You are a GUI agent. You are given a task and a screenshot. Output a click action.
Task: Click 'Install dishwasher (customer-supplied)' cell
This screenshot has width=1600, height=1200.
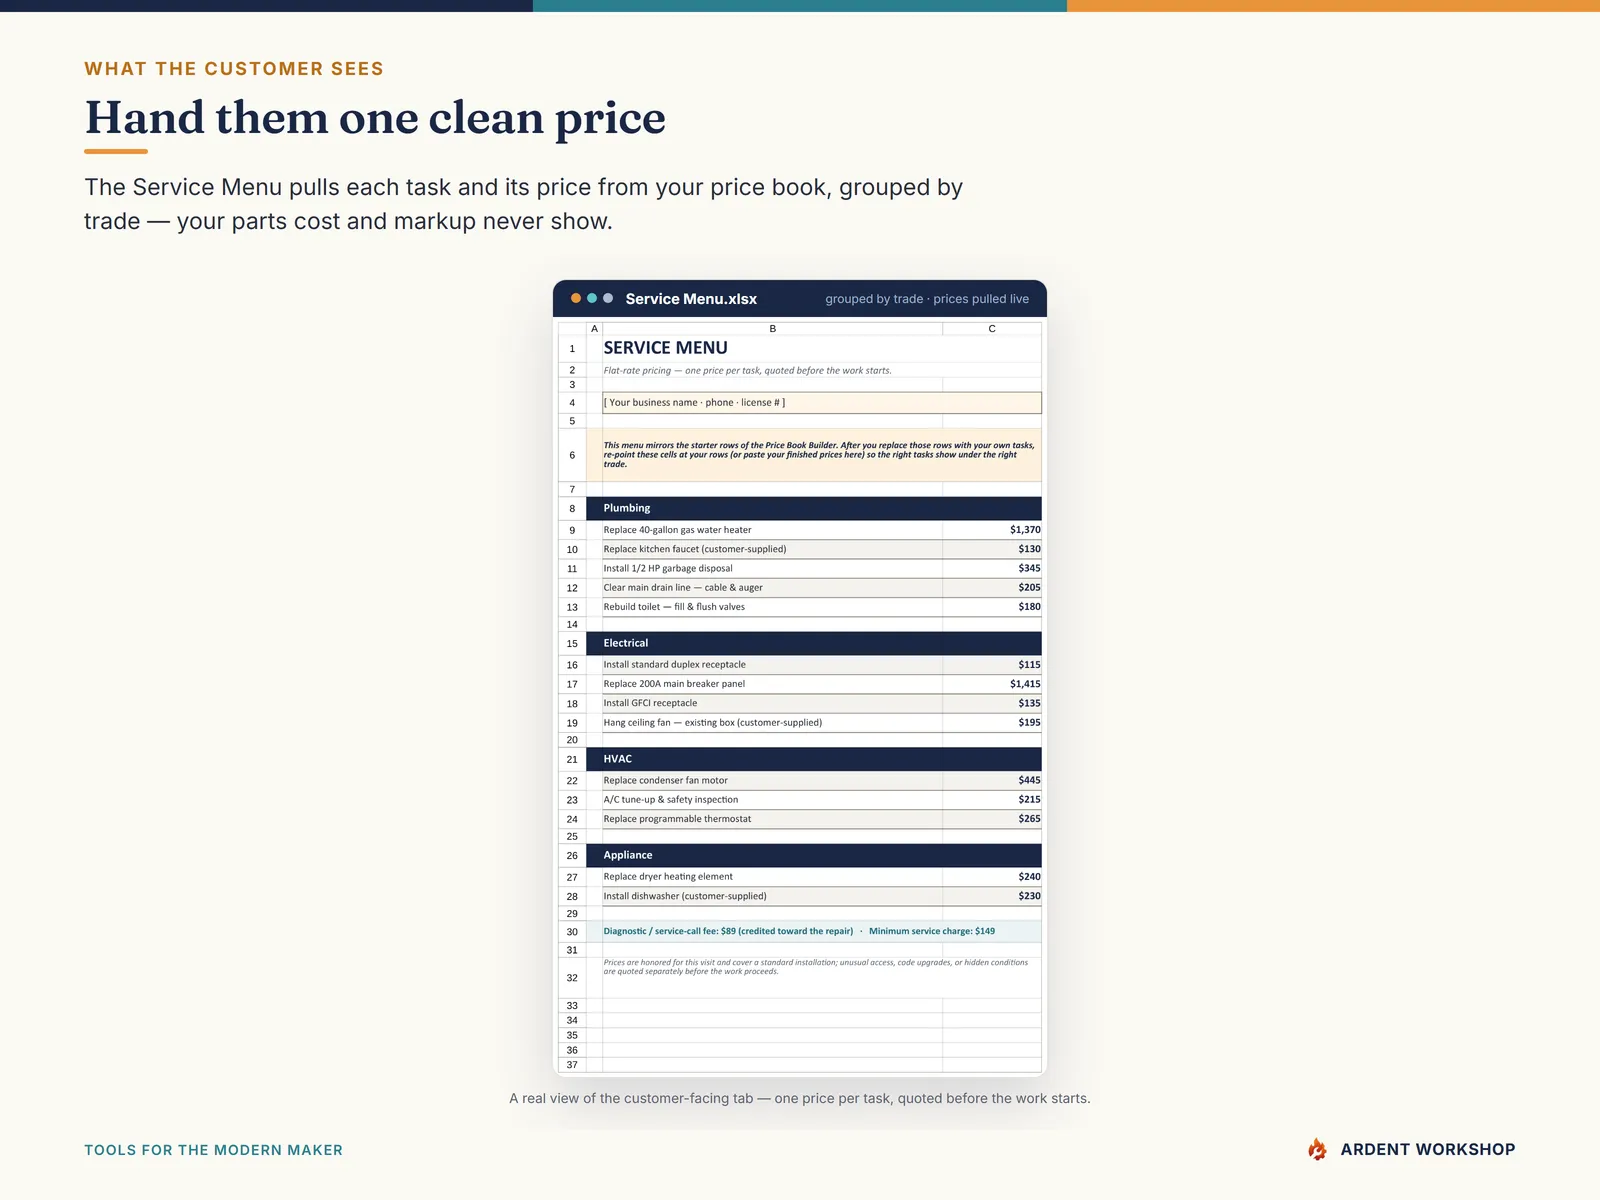click(772, 896)
